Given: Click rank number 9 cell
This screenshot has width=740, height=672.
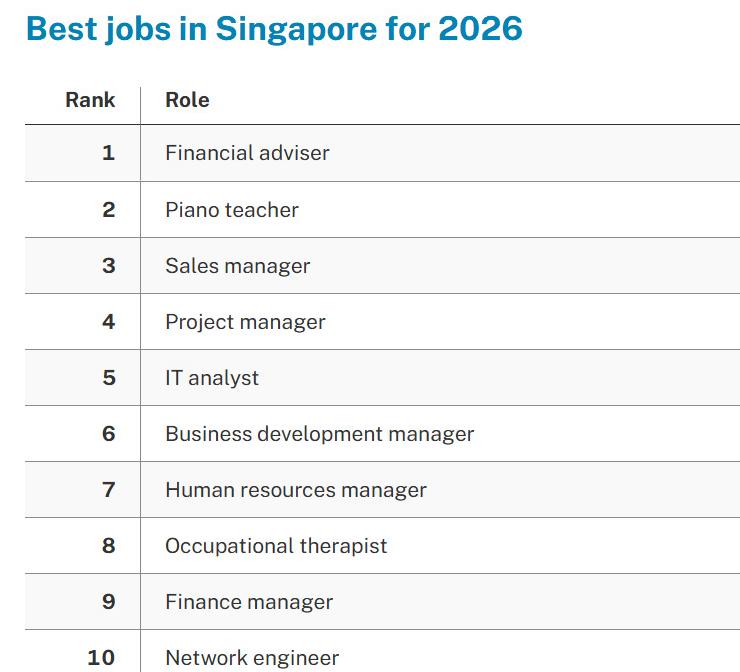Looking at the screenshot, I should [108, 602].
